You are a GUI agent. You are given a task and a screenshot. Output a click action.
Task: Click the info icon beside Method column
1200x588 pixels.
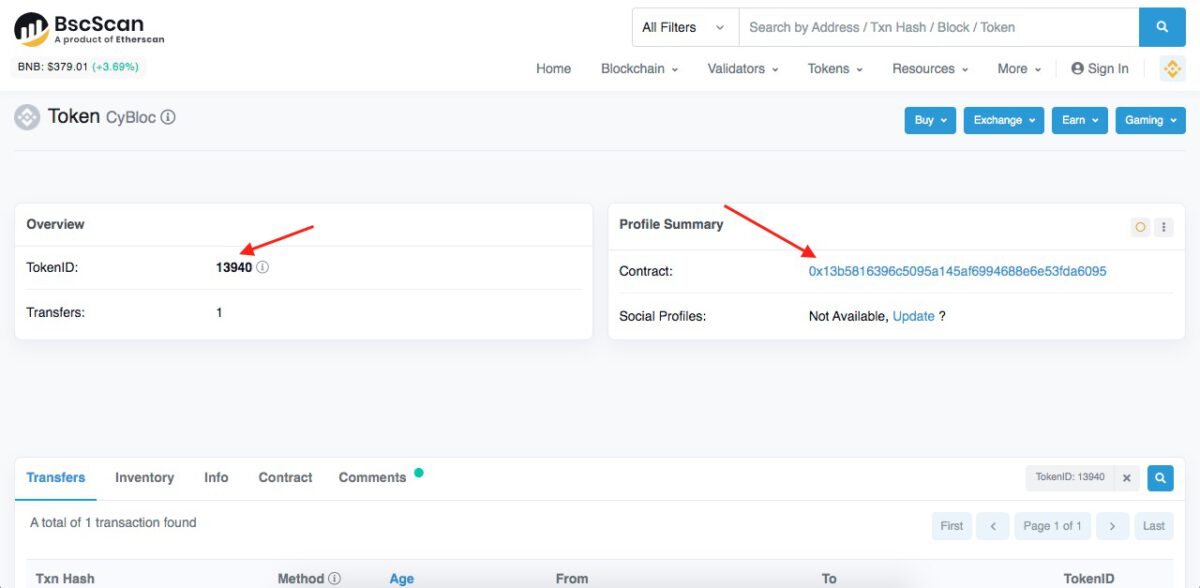pos(335,578)
